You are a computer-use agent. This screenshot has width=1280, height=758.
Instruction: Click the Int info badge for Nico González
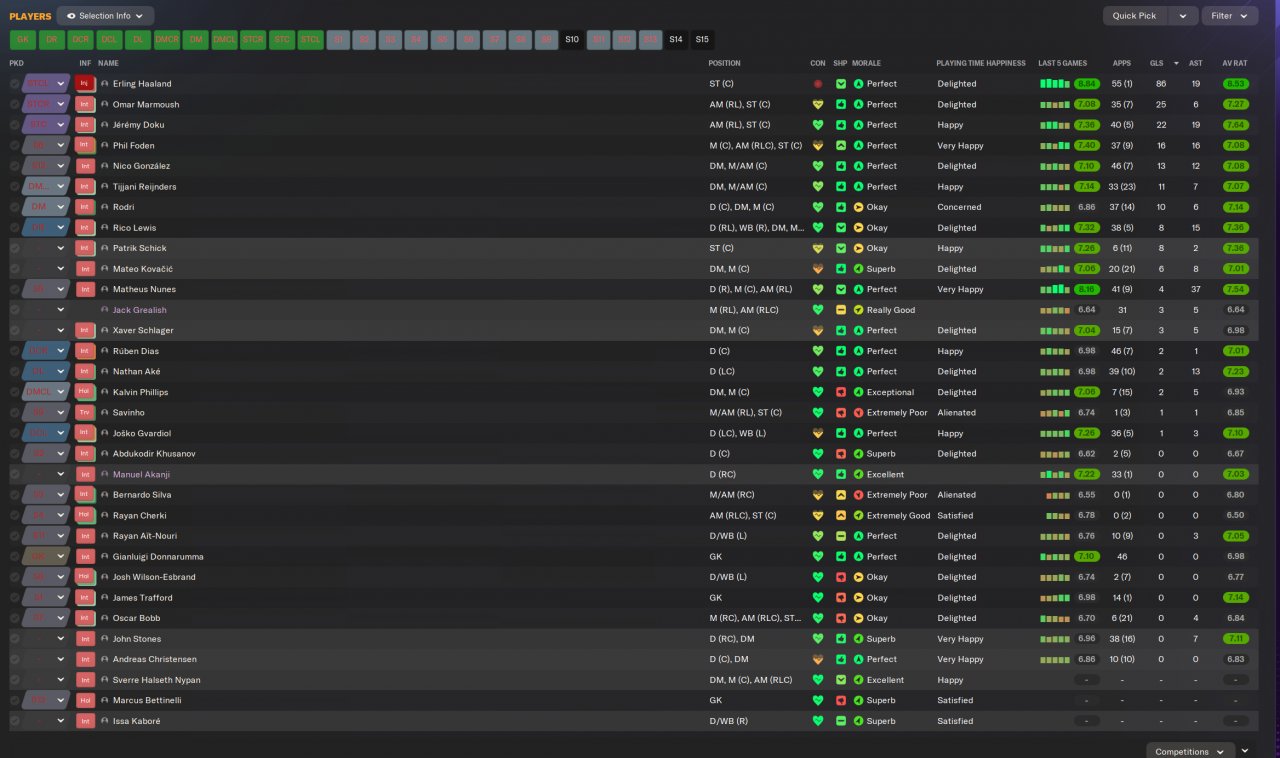click(x=85, y=166)
